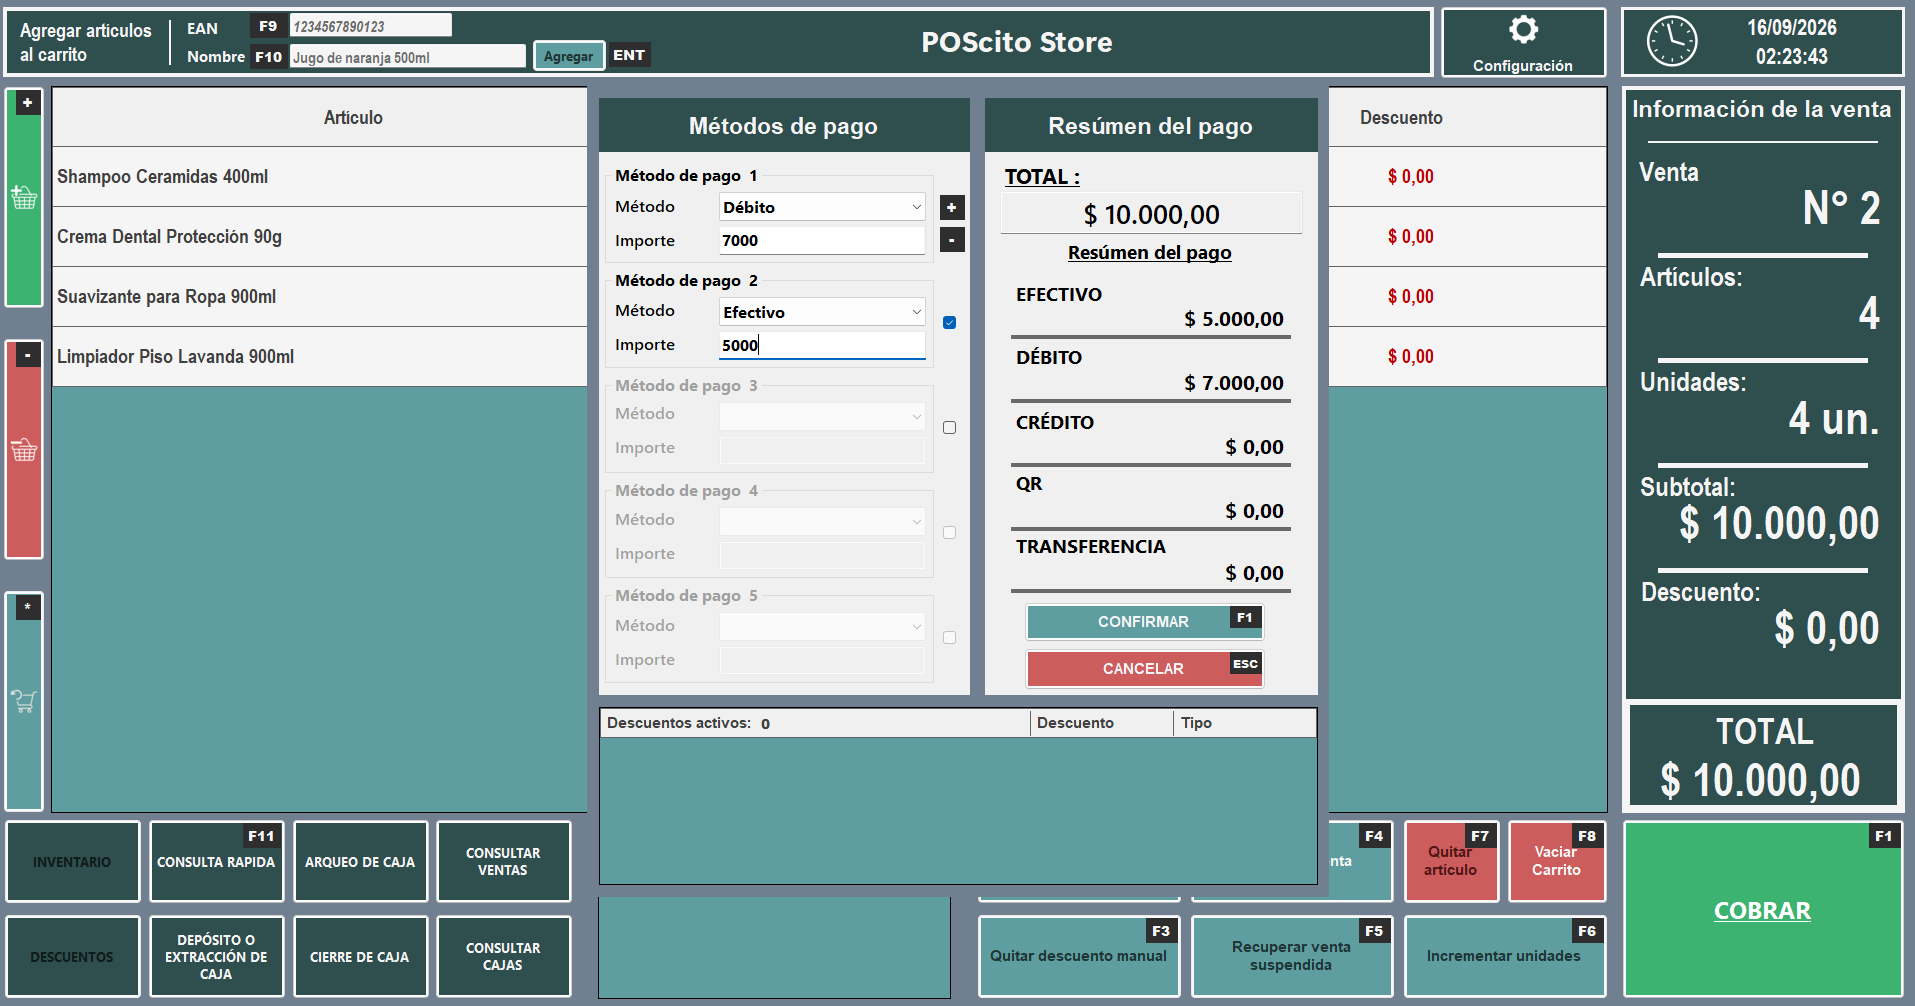Expand the Método dropdown of payment 5
Viewport: 1915px width, 1006px height.
coord(822,626)
